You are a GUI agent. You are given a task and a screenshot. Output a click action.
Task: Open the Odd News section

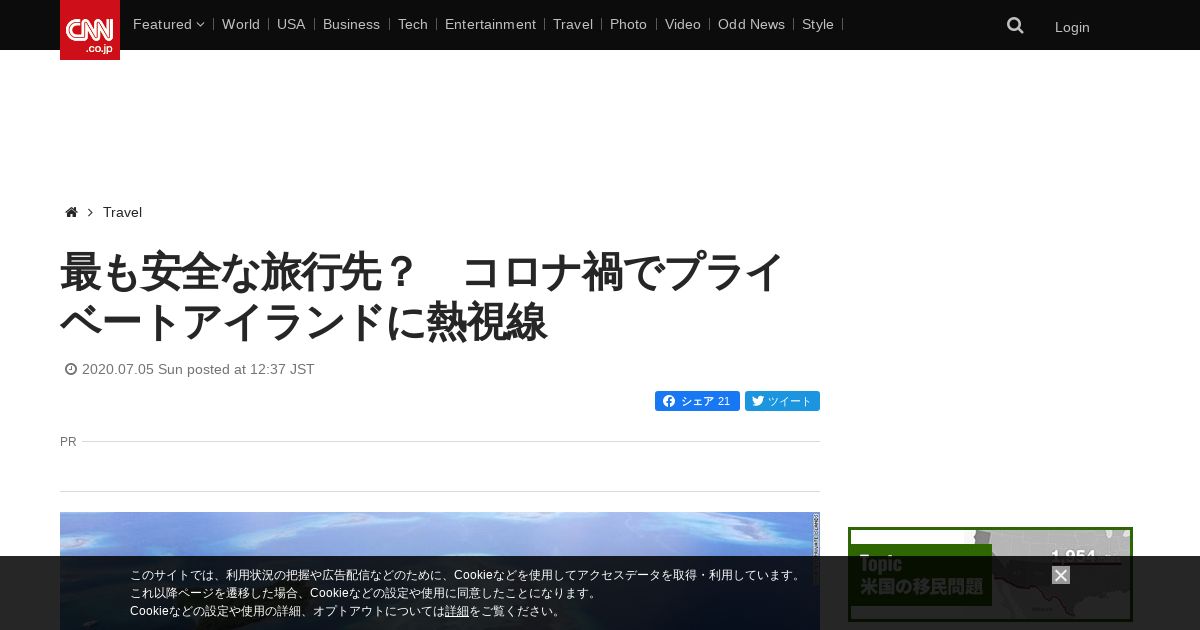[751, 24]
